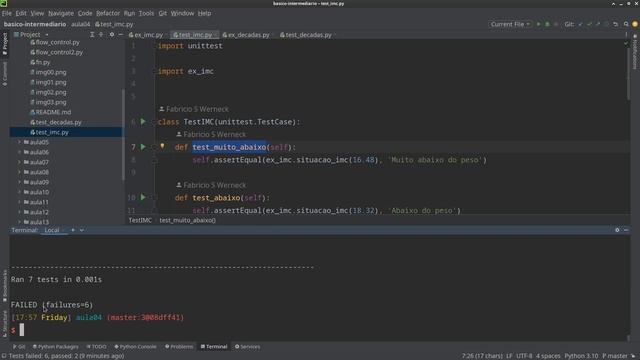Open the Project vertical sidebar tab
The width and height of the screenshot is (640, 360).
click(4, 44)
